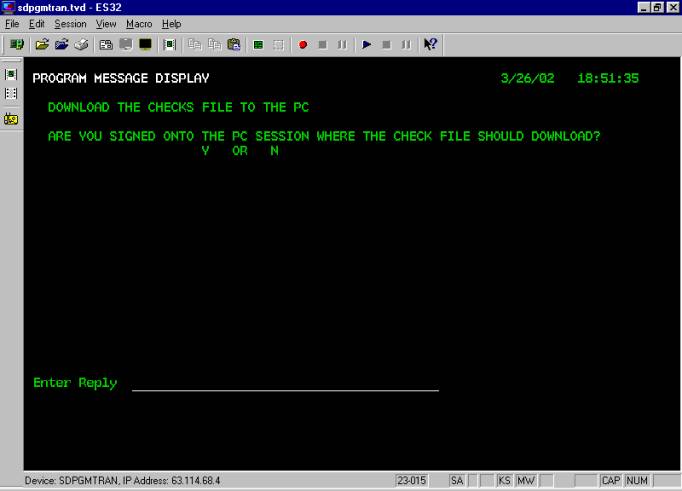Click the black screen monitor toolbar icon
This screenshot has height=491, width=682.
(146, 44)
